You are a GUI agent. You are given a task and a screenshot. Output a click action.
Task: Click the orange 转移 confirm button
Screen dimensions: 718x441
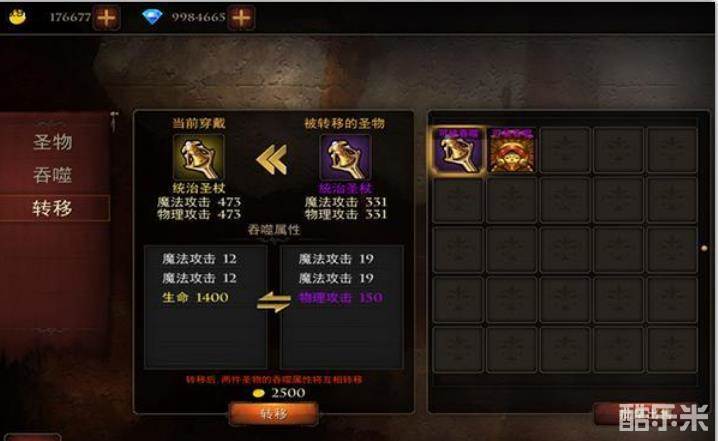[x=273, y=414]
